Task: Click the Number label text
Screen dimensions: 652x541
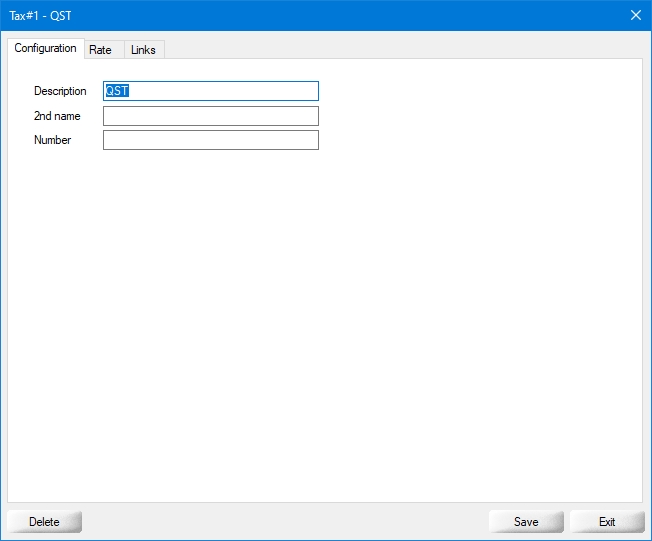Action: pyautogui.click(x=52, y=140)
